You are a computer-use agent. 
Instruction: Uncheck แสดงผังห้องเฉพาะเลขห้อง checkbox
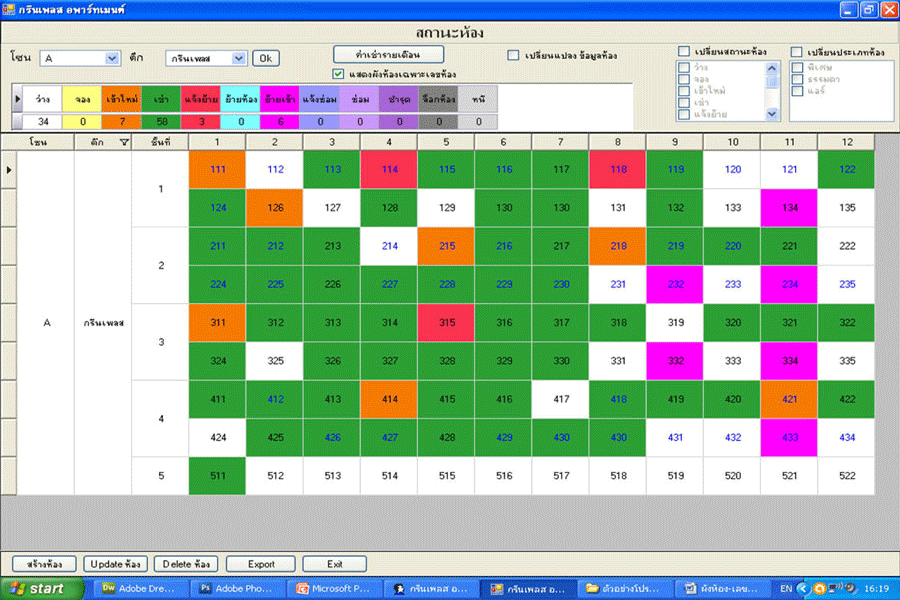click(338, 73)
